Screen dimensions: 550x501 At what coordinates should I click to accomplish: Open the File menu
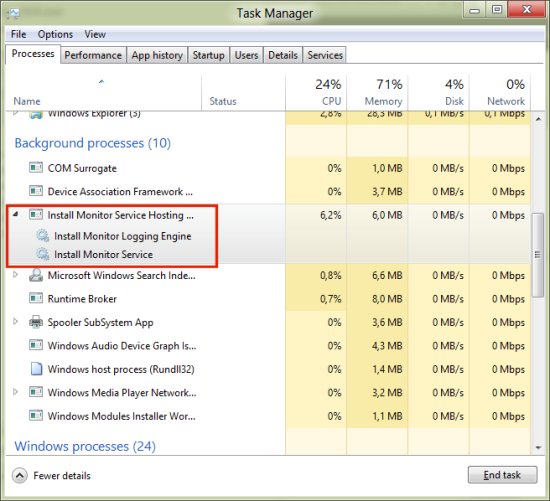18,34
